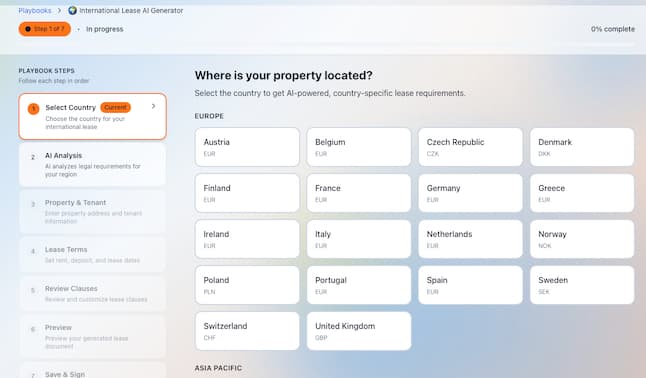Image resolution: width=646 pixels, height=378 pixels.
Task: Choose France as the country
Action: (359, 193)
